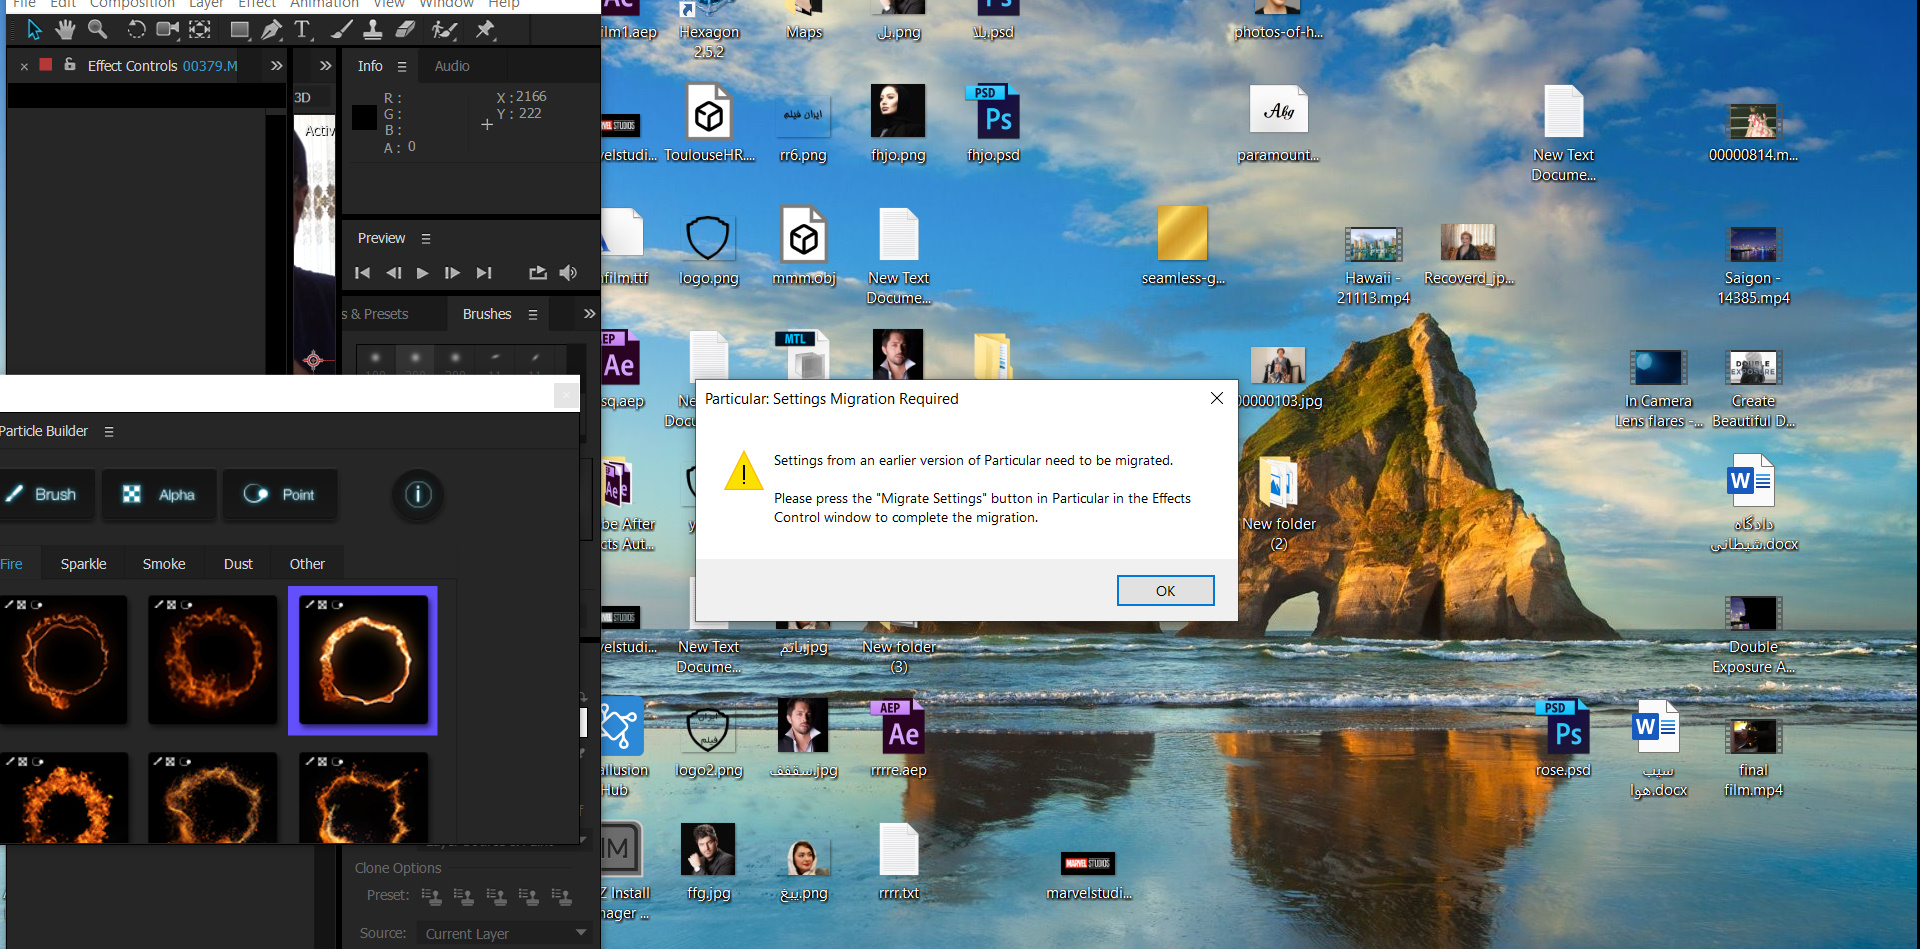
Task: Step forward one frame in Preview
Action: 452,273
